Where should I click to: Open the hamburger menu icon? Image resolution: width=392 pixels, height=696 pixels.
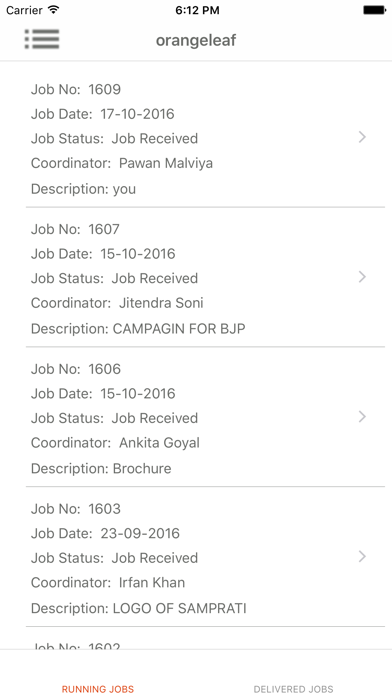click(42, 40)
